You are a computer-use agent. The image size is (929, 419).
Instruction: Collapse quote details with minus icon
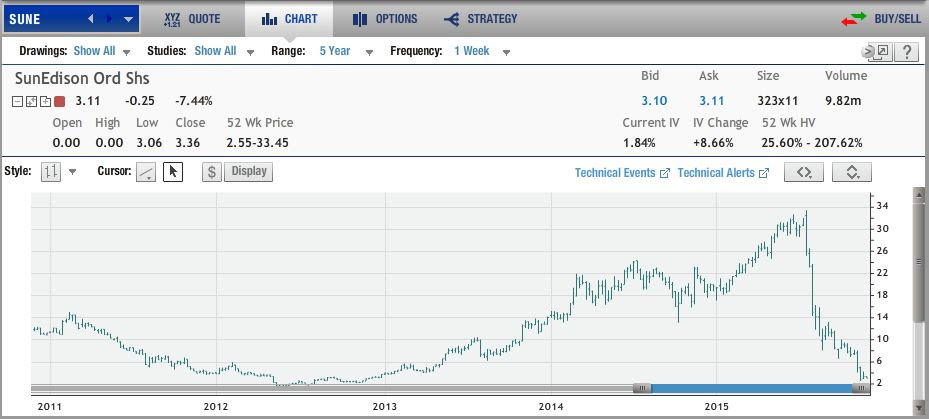[17, 101]
